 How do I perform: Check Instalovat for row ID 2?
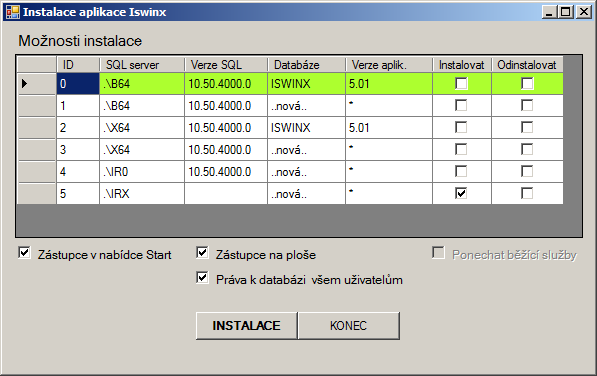(461, 127)
